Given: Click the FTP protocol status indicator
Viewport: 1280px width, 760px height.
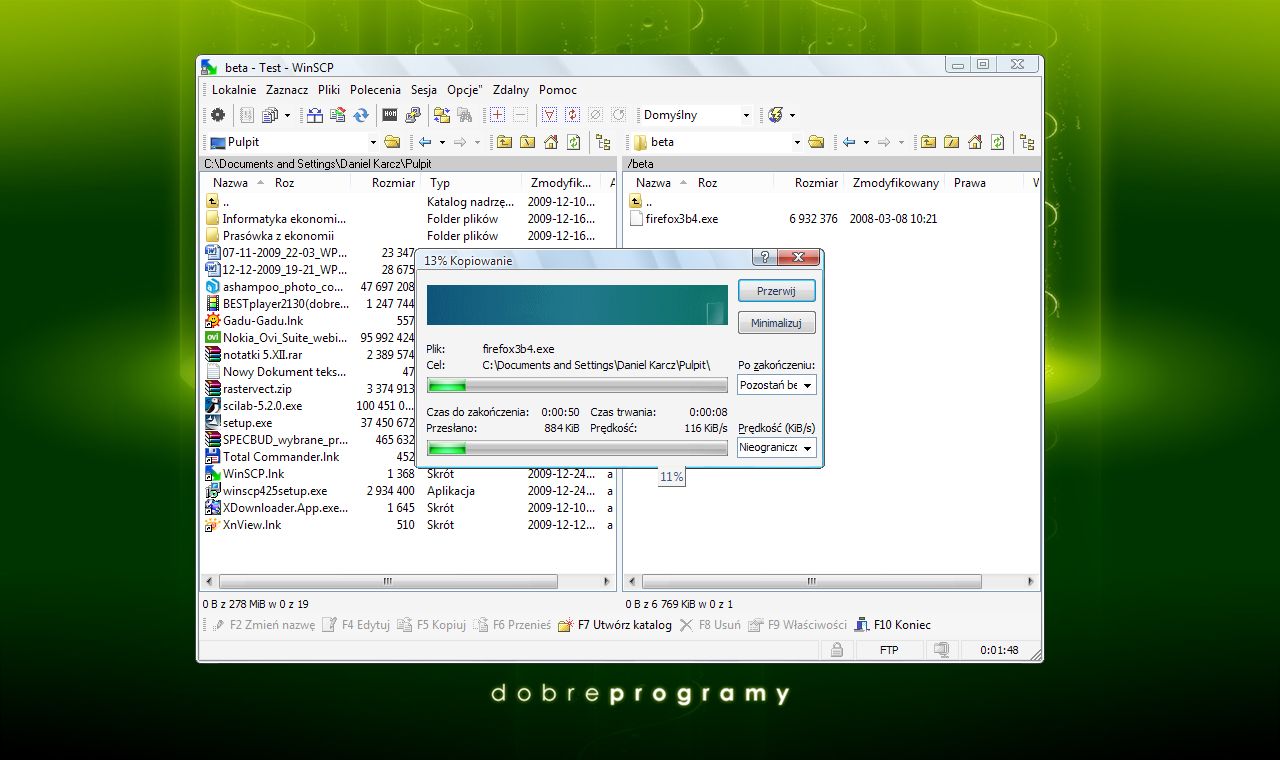Looking at the screenshot, I should [889, 650].
